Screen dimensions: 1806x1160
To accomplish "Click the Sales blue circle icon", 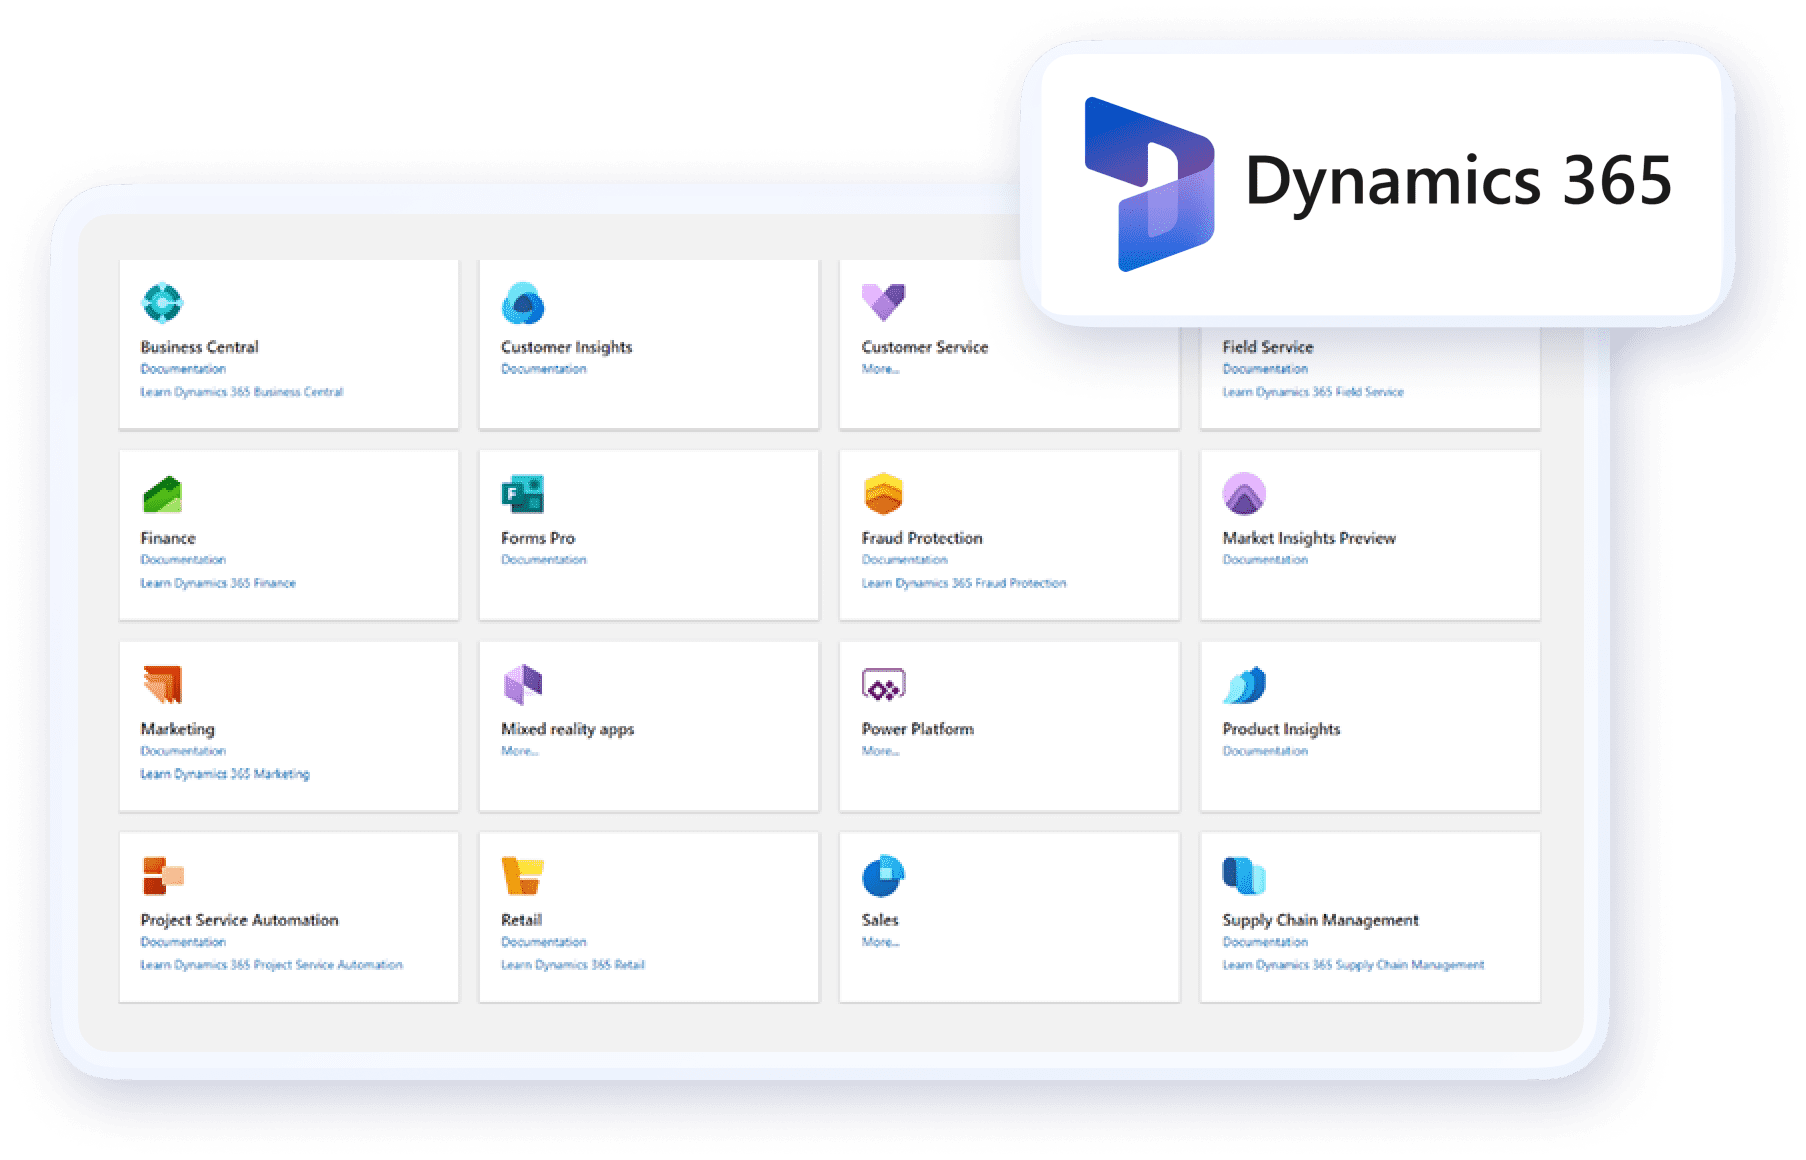I will (x=883, y=876).
